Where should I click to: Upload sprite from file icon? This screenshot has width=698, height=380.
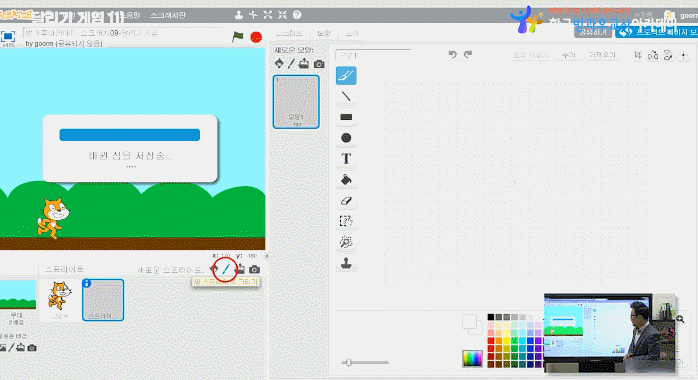[240, 269]
